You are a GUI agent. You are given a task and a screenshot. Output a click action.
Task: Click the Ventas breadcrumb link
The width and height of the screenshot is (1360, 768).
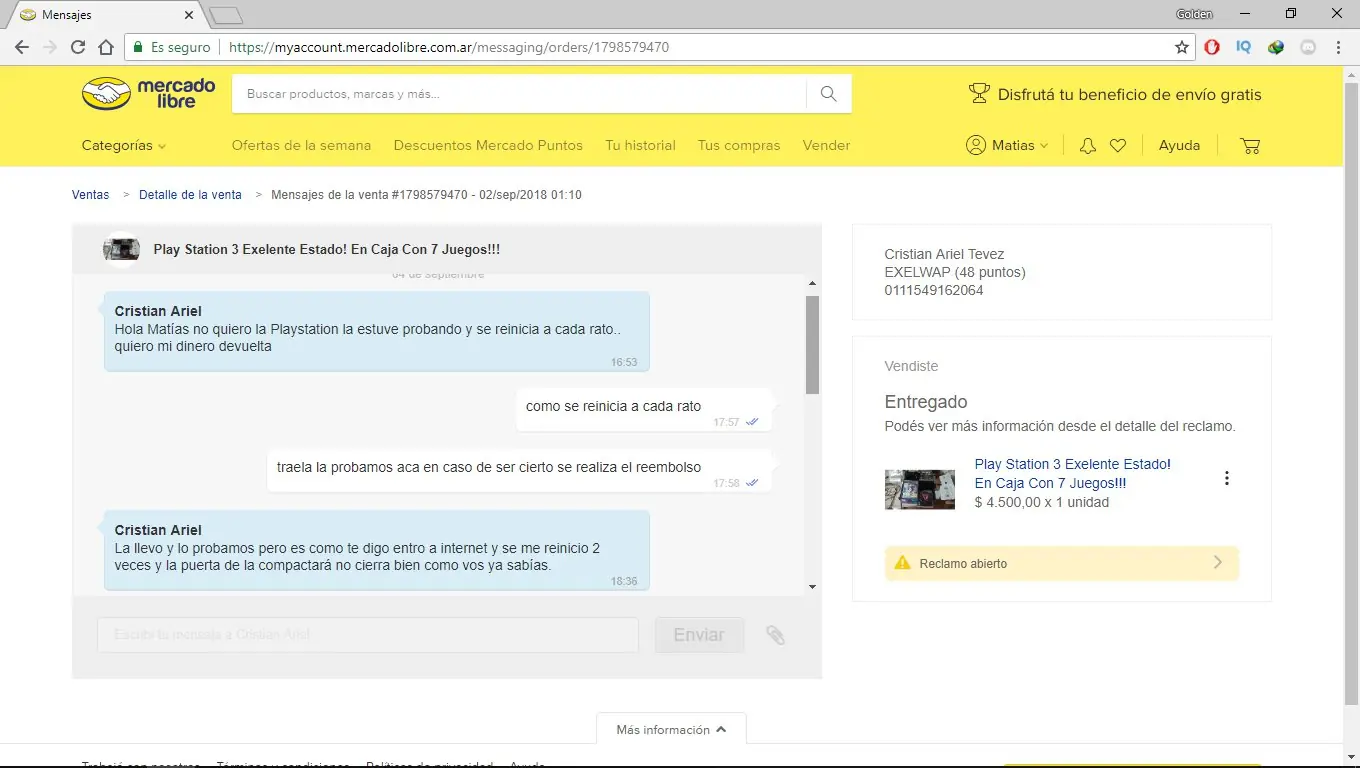(x=90, y=195)
